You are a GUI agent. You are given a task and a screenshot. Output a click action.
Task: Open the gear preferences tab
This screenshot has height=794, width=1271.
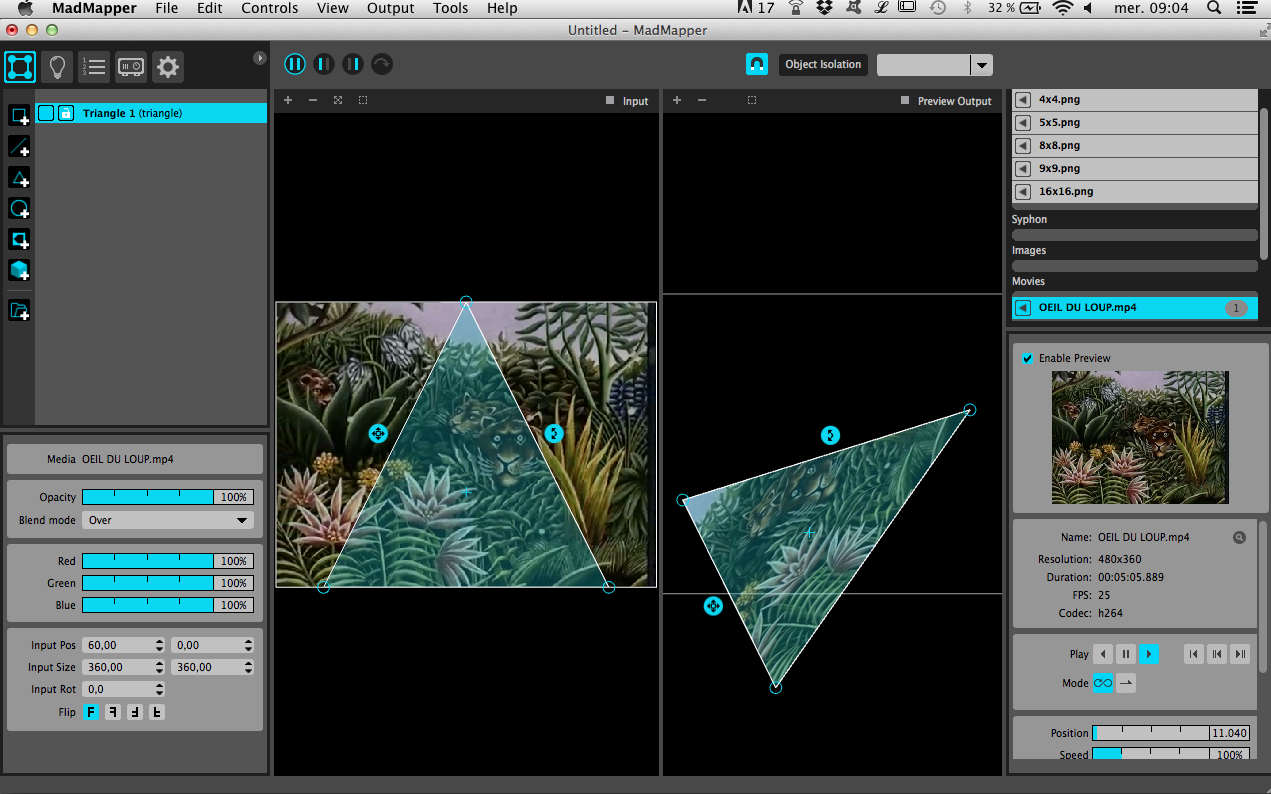[x=168, y=67]
